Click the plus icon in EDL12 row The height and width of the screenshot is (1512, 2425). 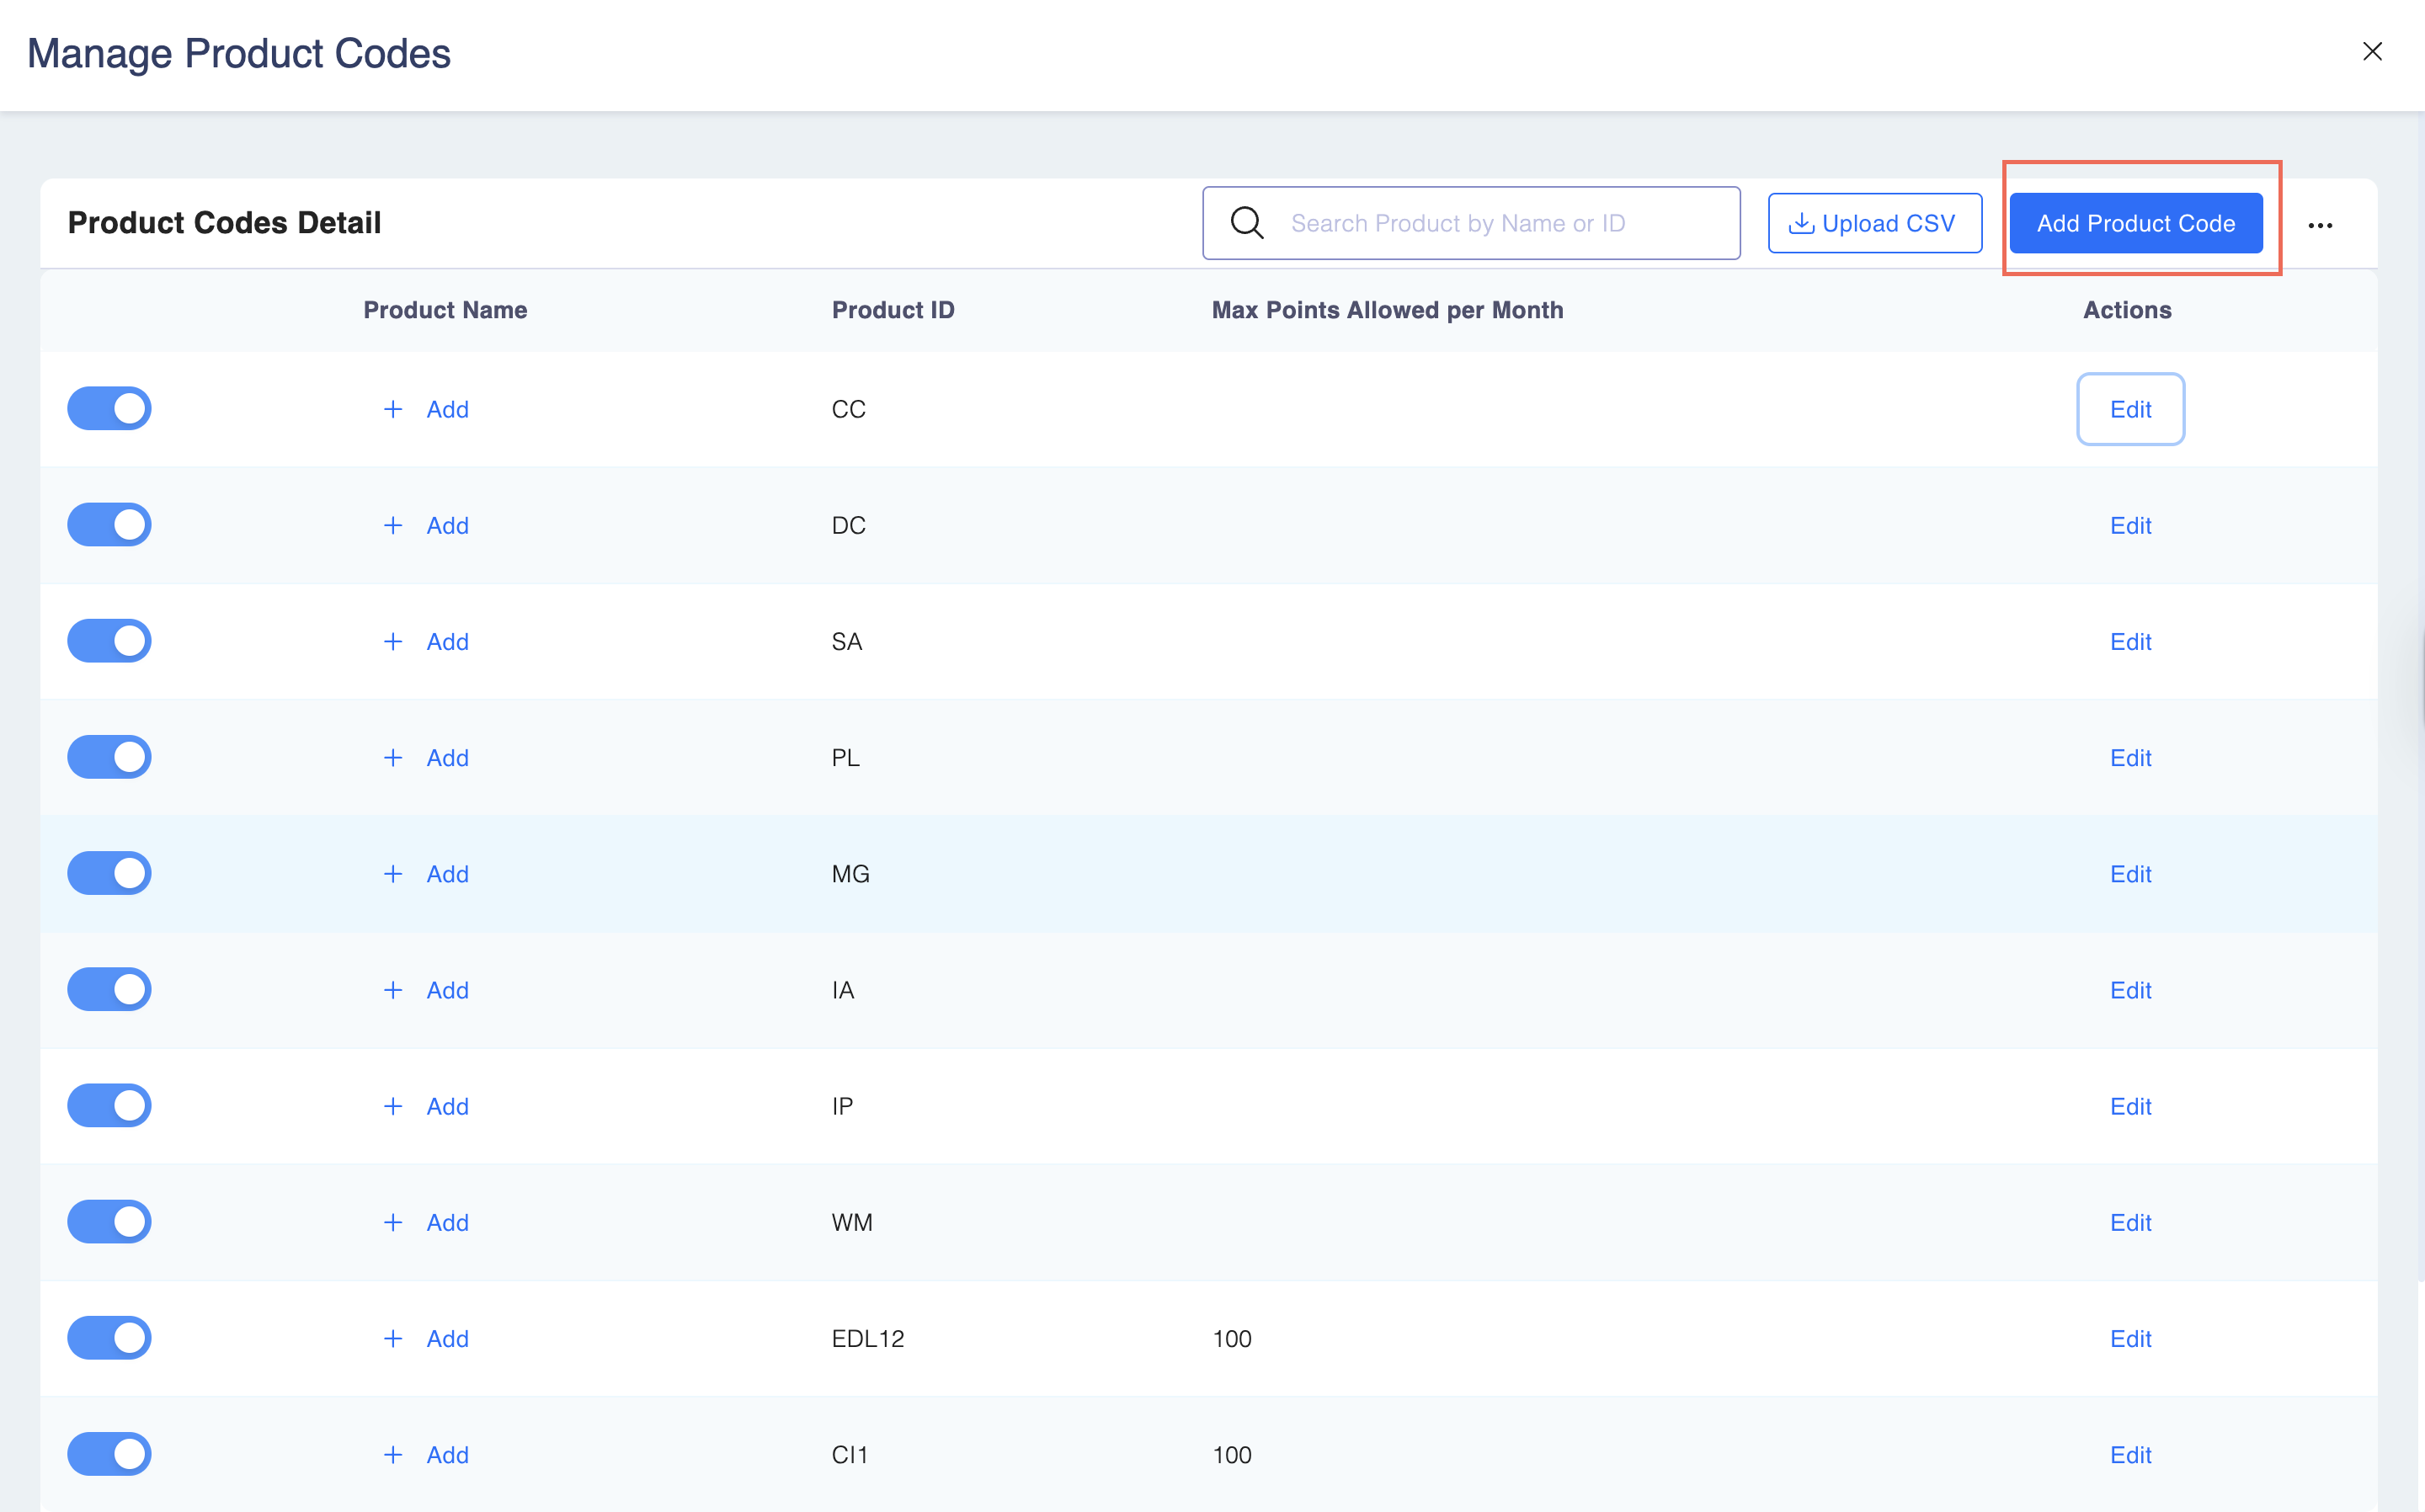pos(393,1339)
